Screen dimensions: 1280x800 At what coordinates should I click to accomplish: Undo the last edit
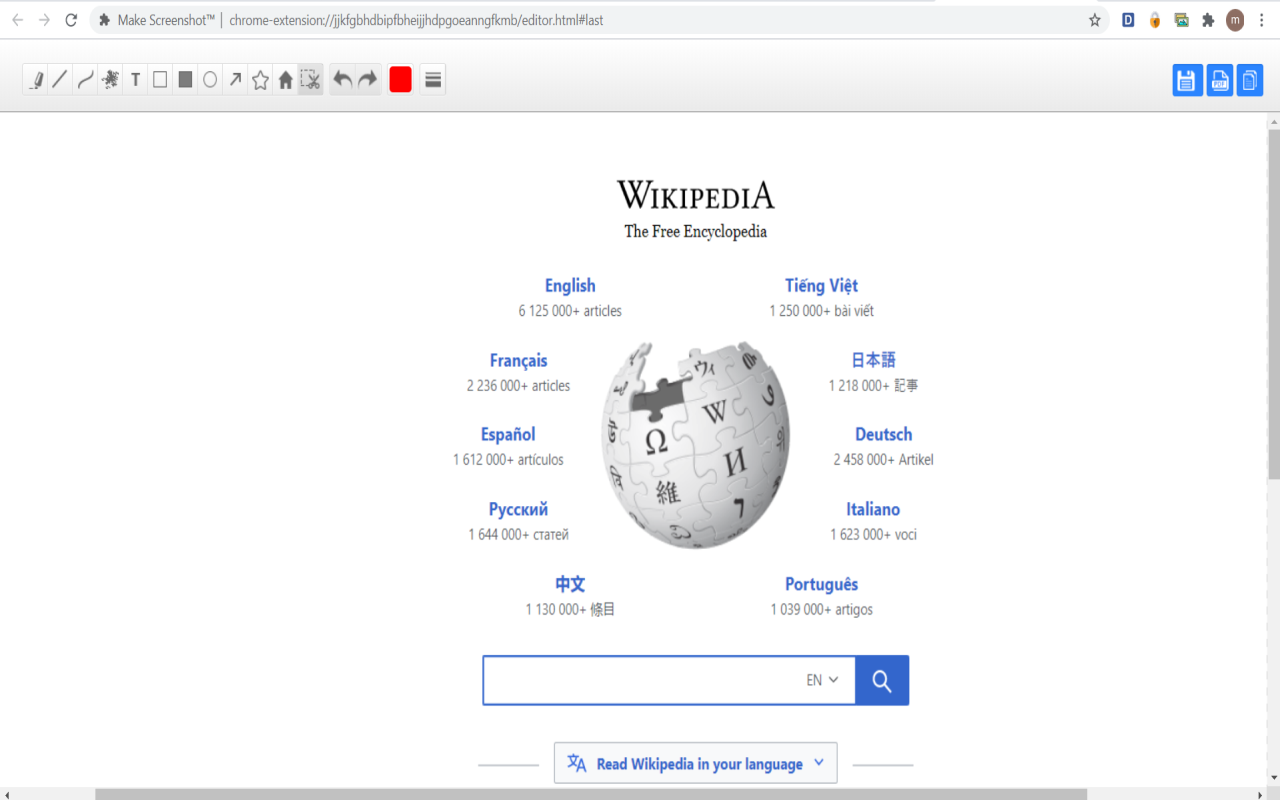(x=343, y=80)
